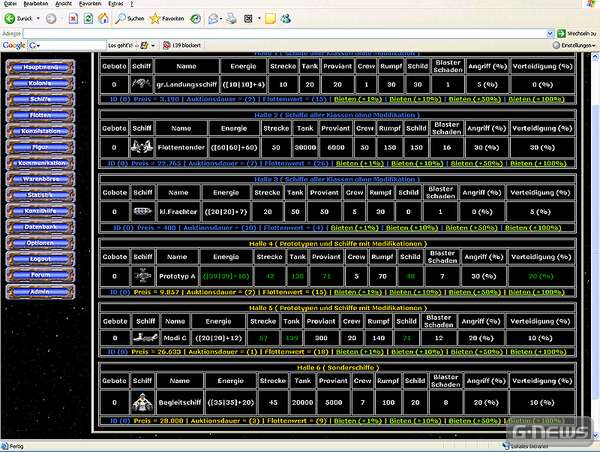Open the address bar dropdown arrow
The width and height of the screenshot is (600, 452).
(550, 33)
